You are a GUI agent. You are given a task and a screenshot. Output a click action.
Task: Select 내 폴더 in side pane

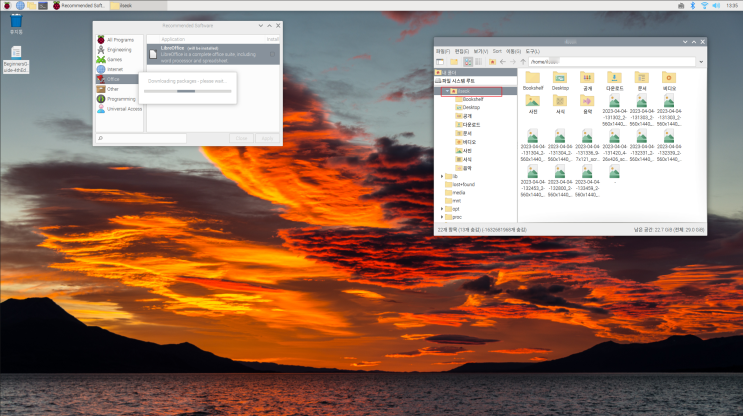pos(476,72)
